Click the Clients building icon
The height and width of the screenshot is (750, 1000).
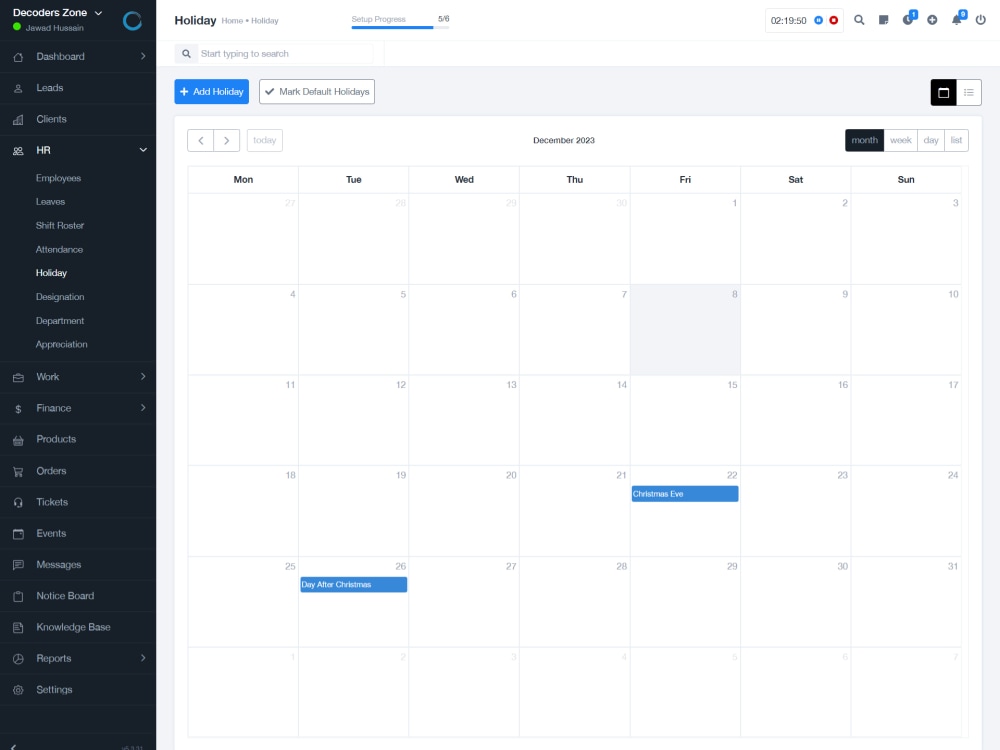[18, 119]
